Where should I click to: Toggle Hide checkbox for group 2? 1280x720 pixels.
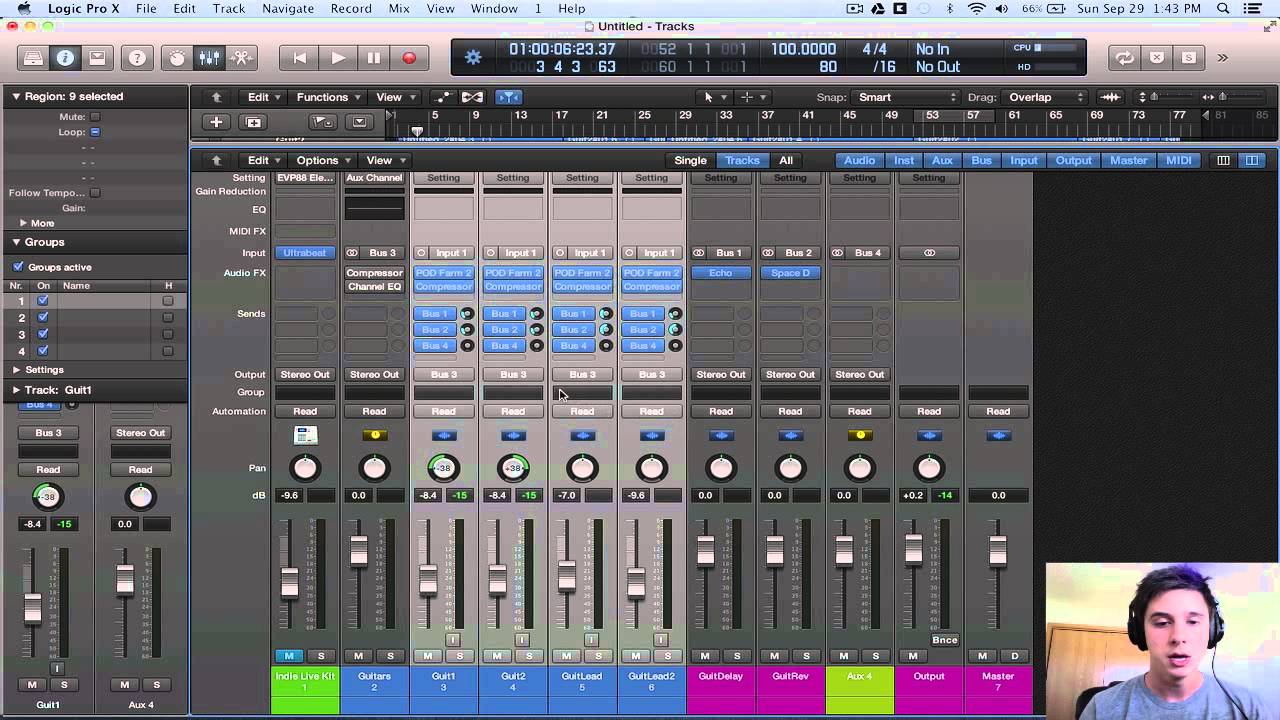coord(167,317)
